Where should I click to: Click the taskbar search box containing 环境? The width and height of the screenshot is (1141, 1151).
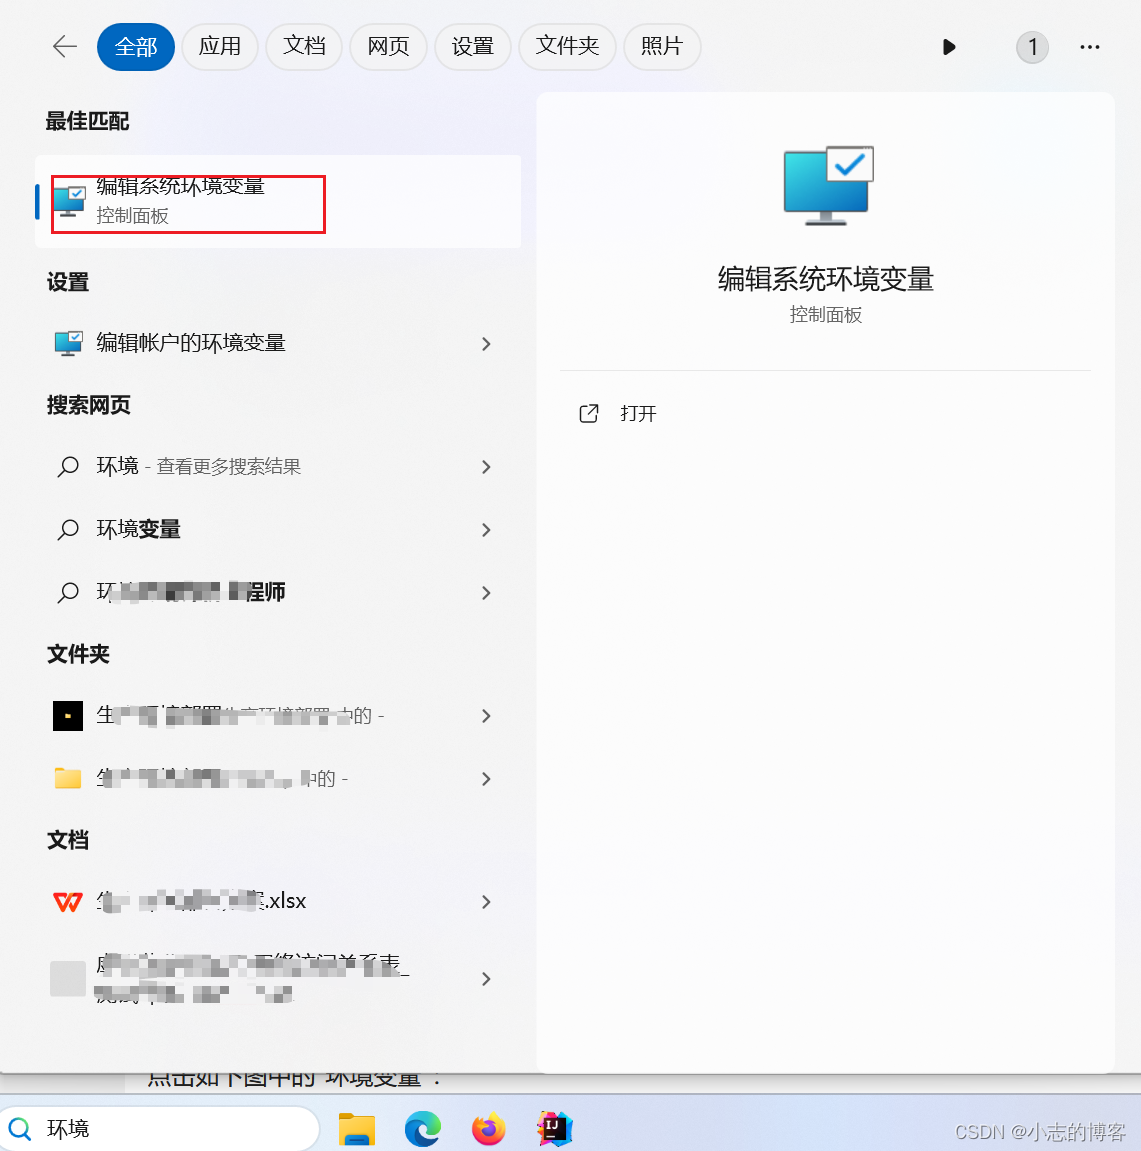point(160,1129)
